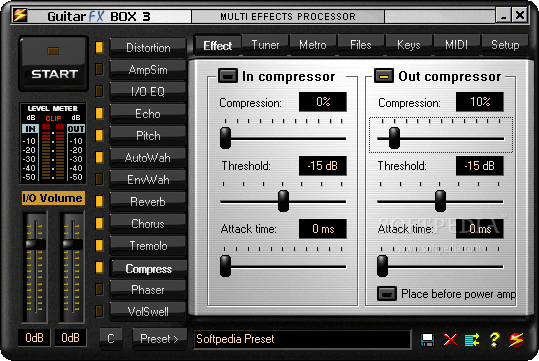Viewport: 539px width, 361px height.
Task: Minimize the Guitar FX BOX window
Action: coord(504,16)
